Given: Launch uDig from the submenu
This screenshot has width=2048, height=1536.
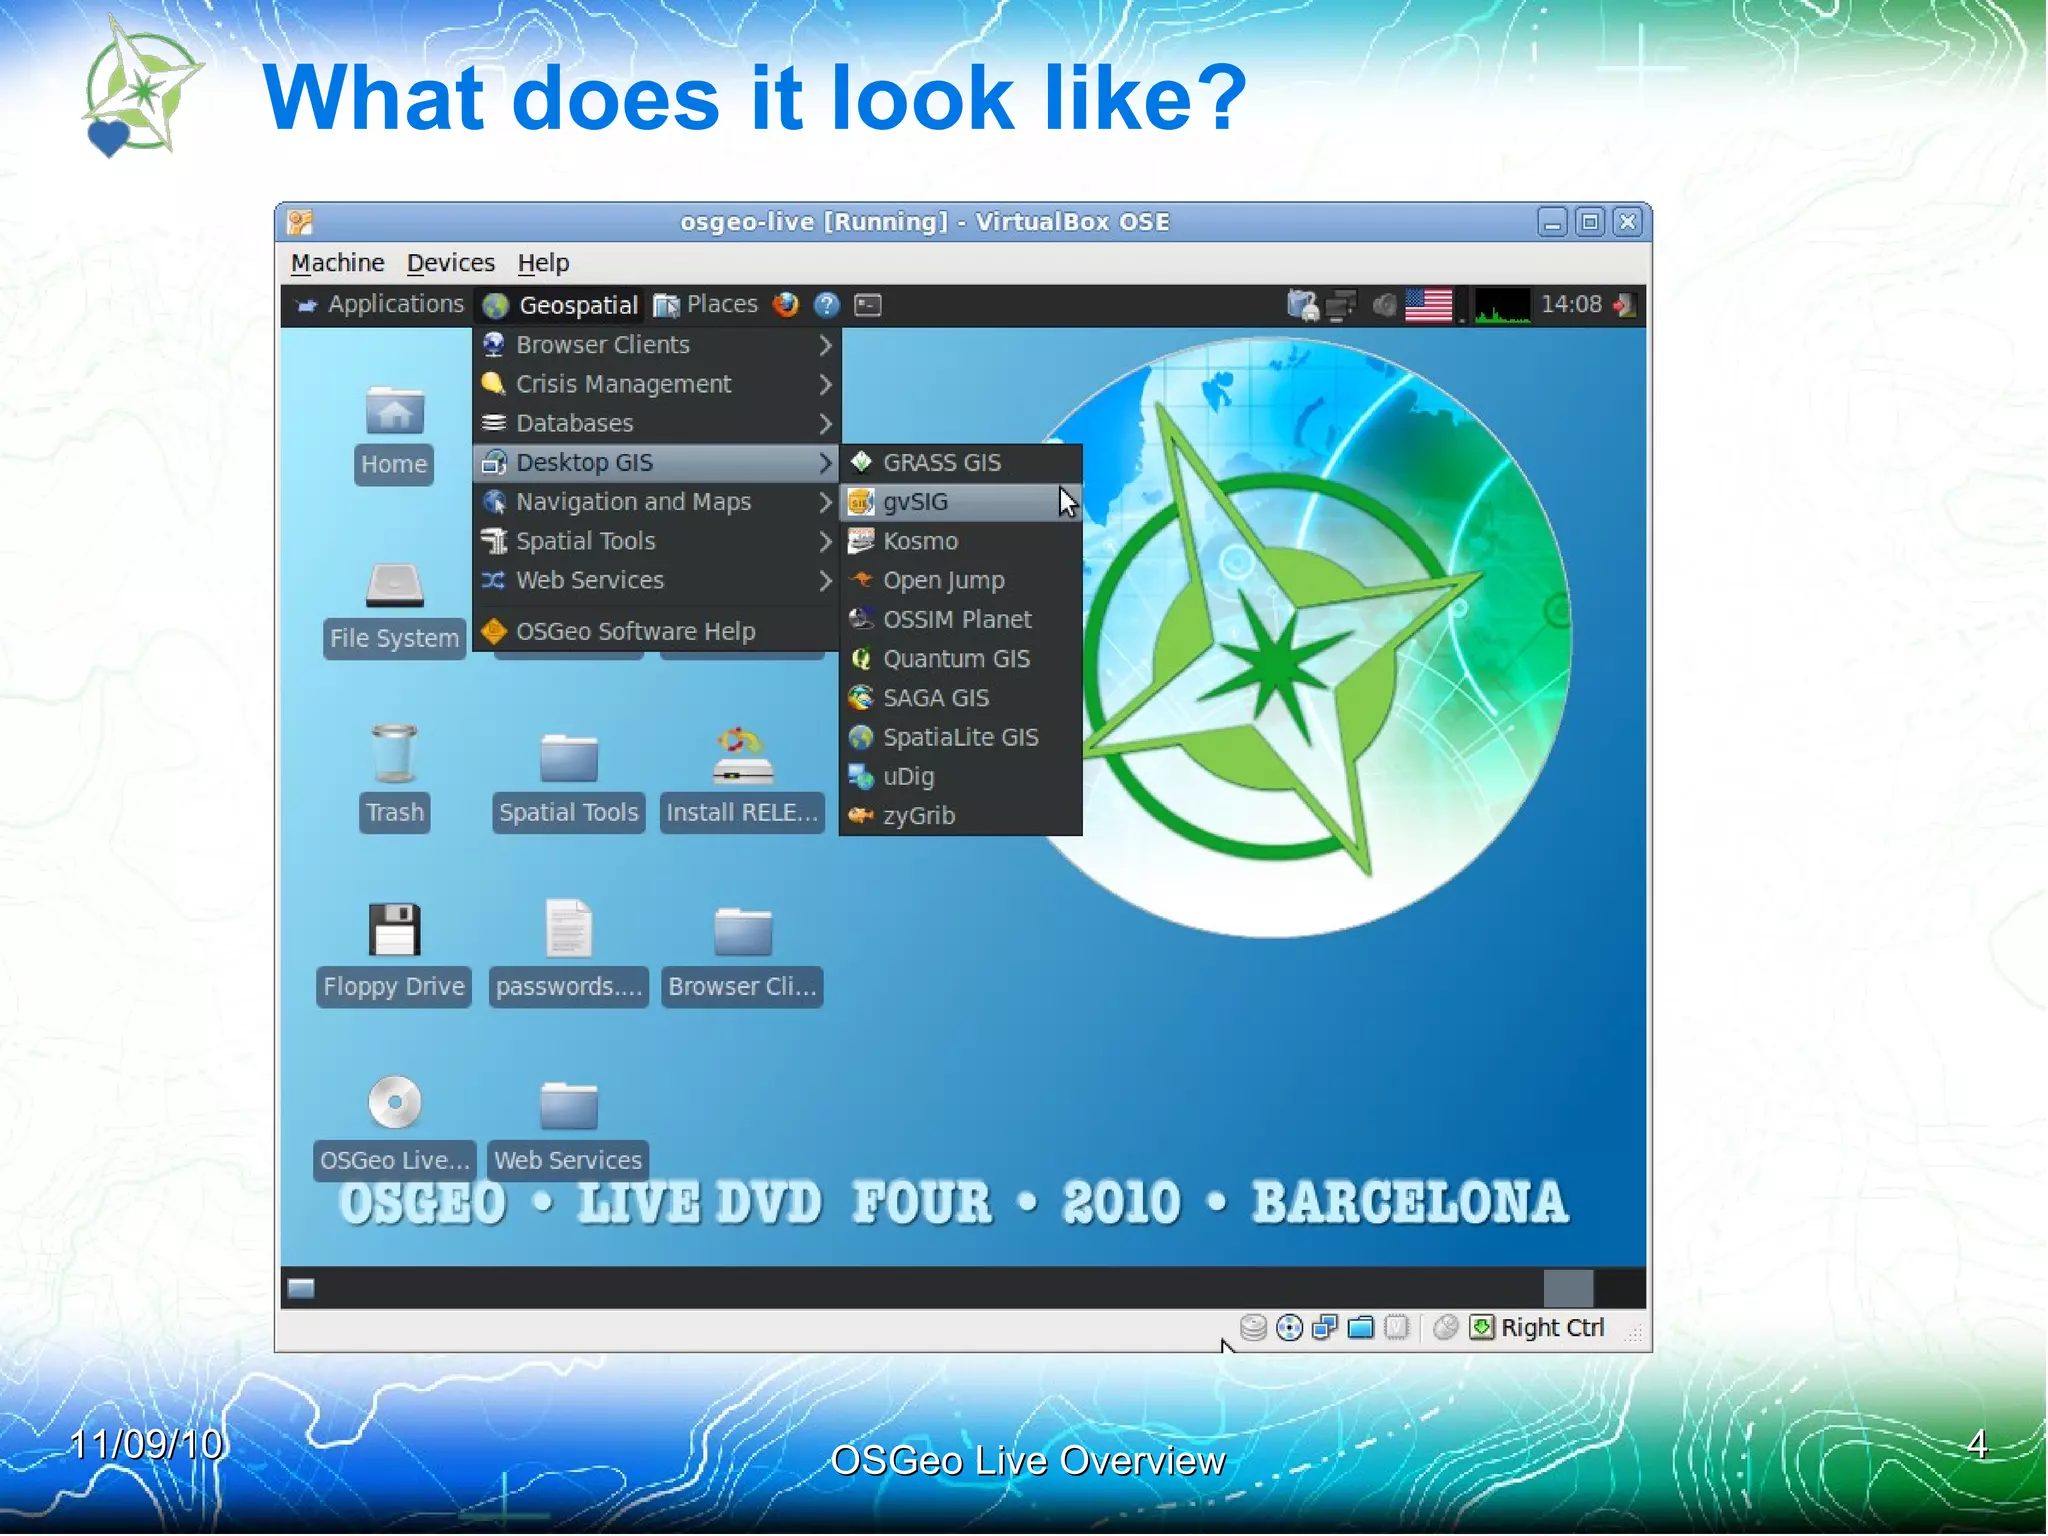Looking at the screenshot, I should (961, 776).
